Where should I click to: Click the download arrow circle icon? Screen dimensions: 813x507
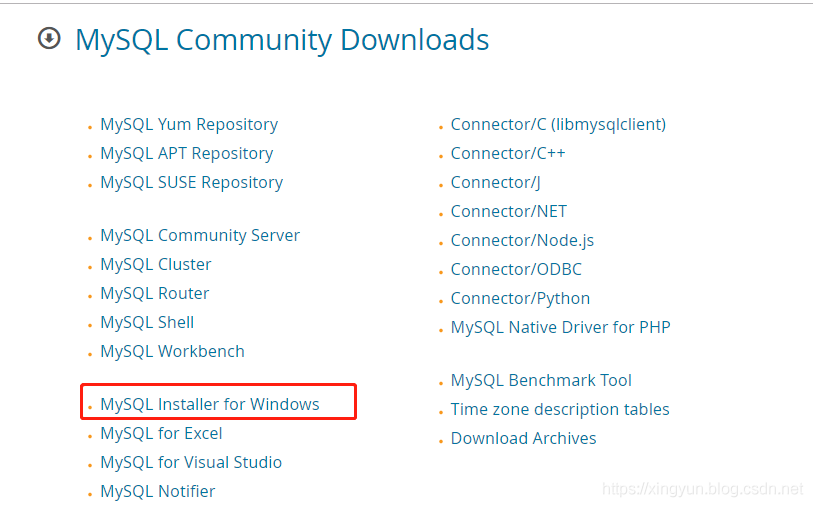(48, 39)
